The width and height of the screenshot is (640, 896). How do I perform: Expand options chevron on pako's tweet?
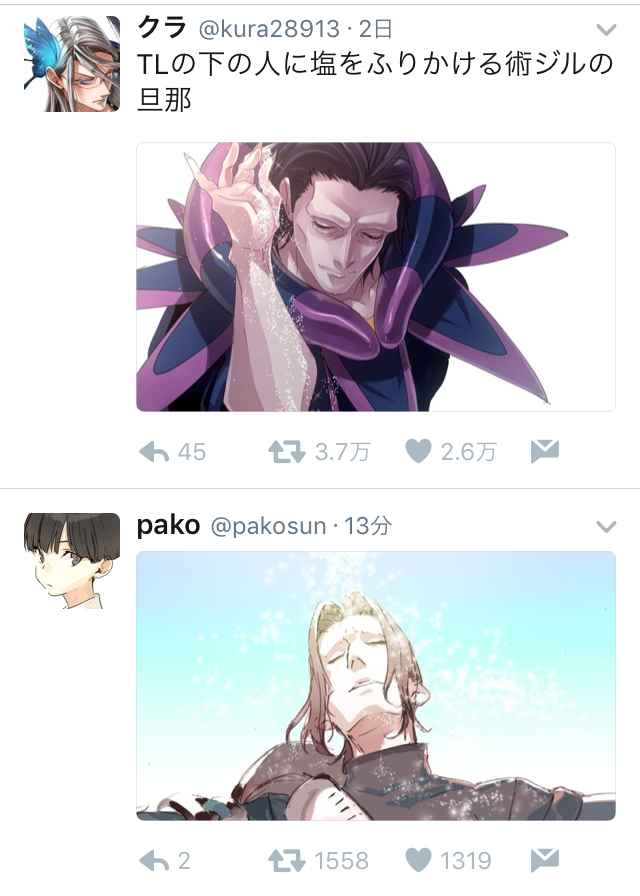point(606,526)
